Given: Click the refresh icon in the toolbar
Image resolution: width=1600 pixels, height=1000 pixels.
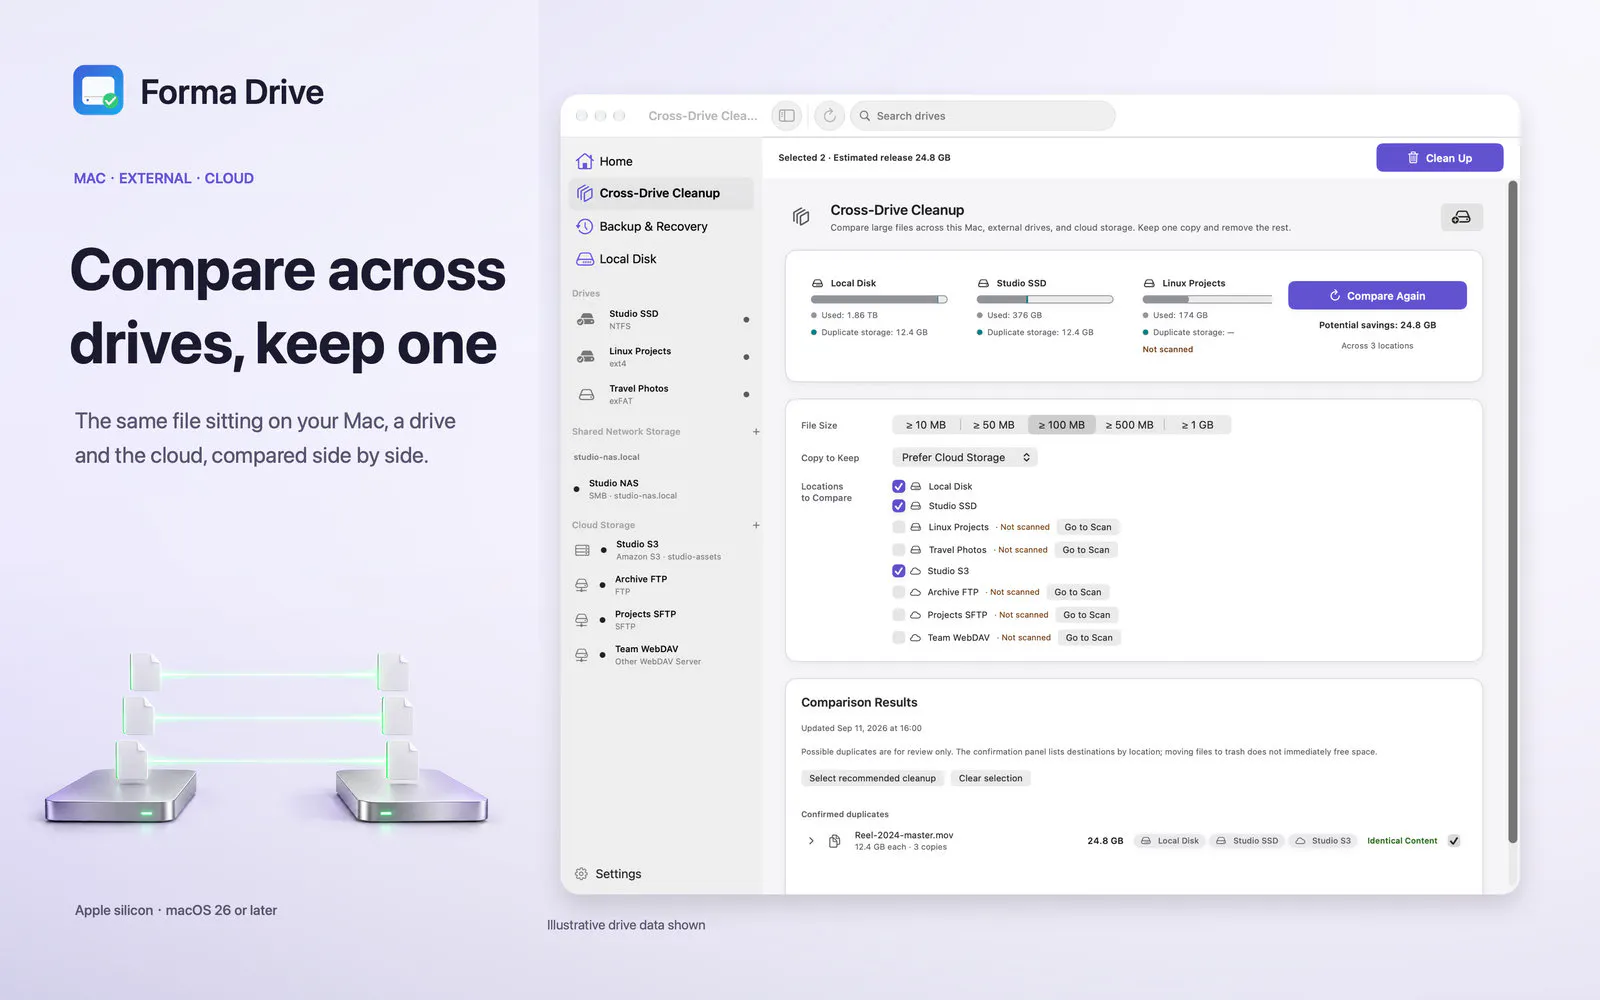Looking at the screenshot, I should (830, 116).
